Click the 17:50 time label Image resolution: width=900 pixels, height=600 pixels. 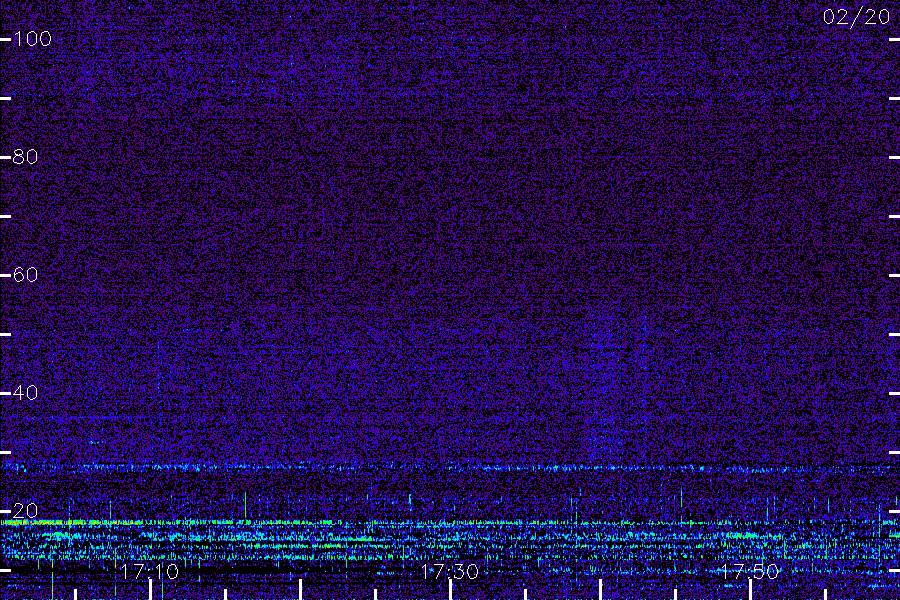click(x=750, y=571)
